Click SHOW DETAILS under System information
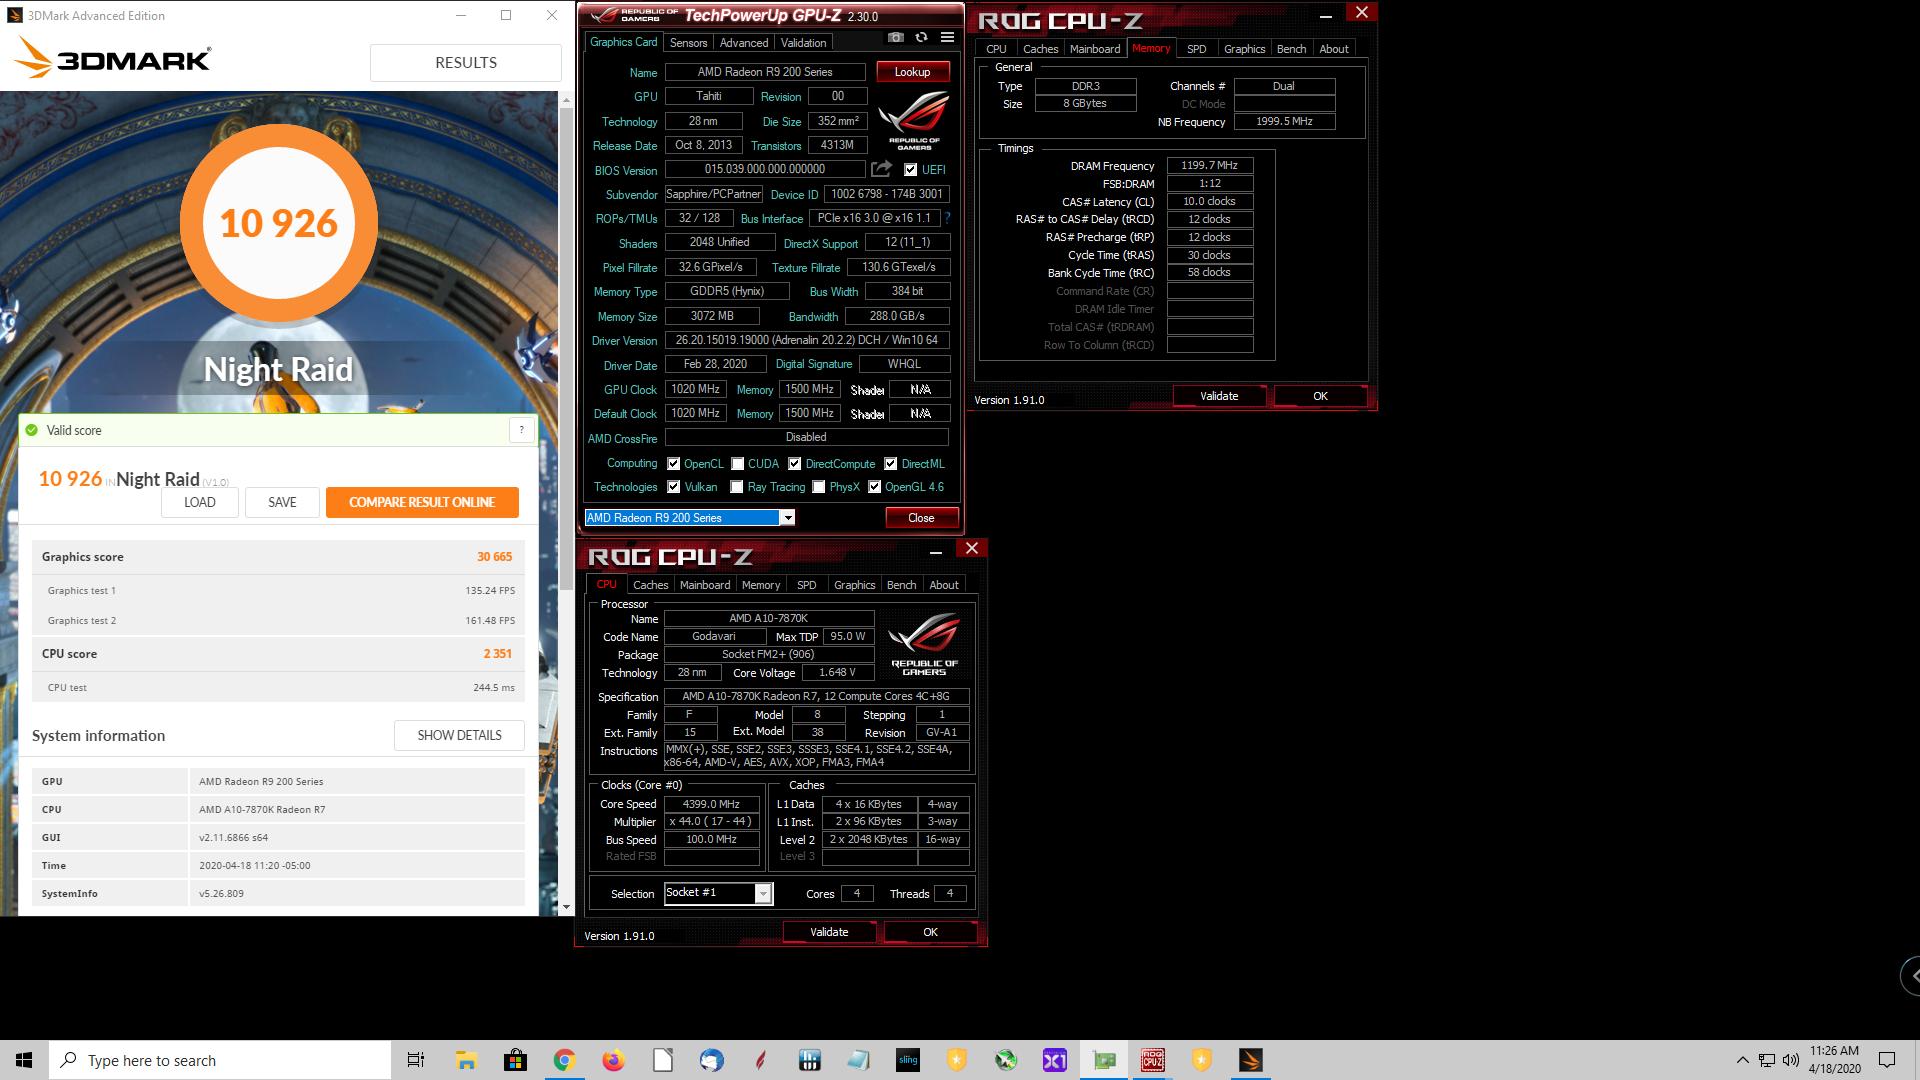This screenshot has width=1920, height=1080. 459,735
